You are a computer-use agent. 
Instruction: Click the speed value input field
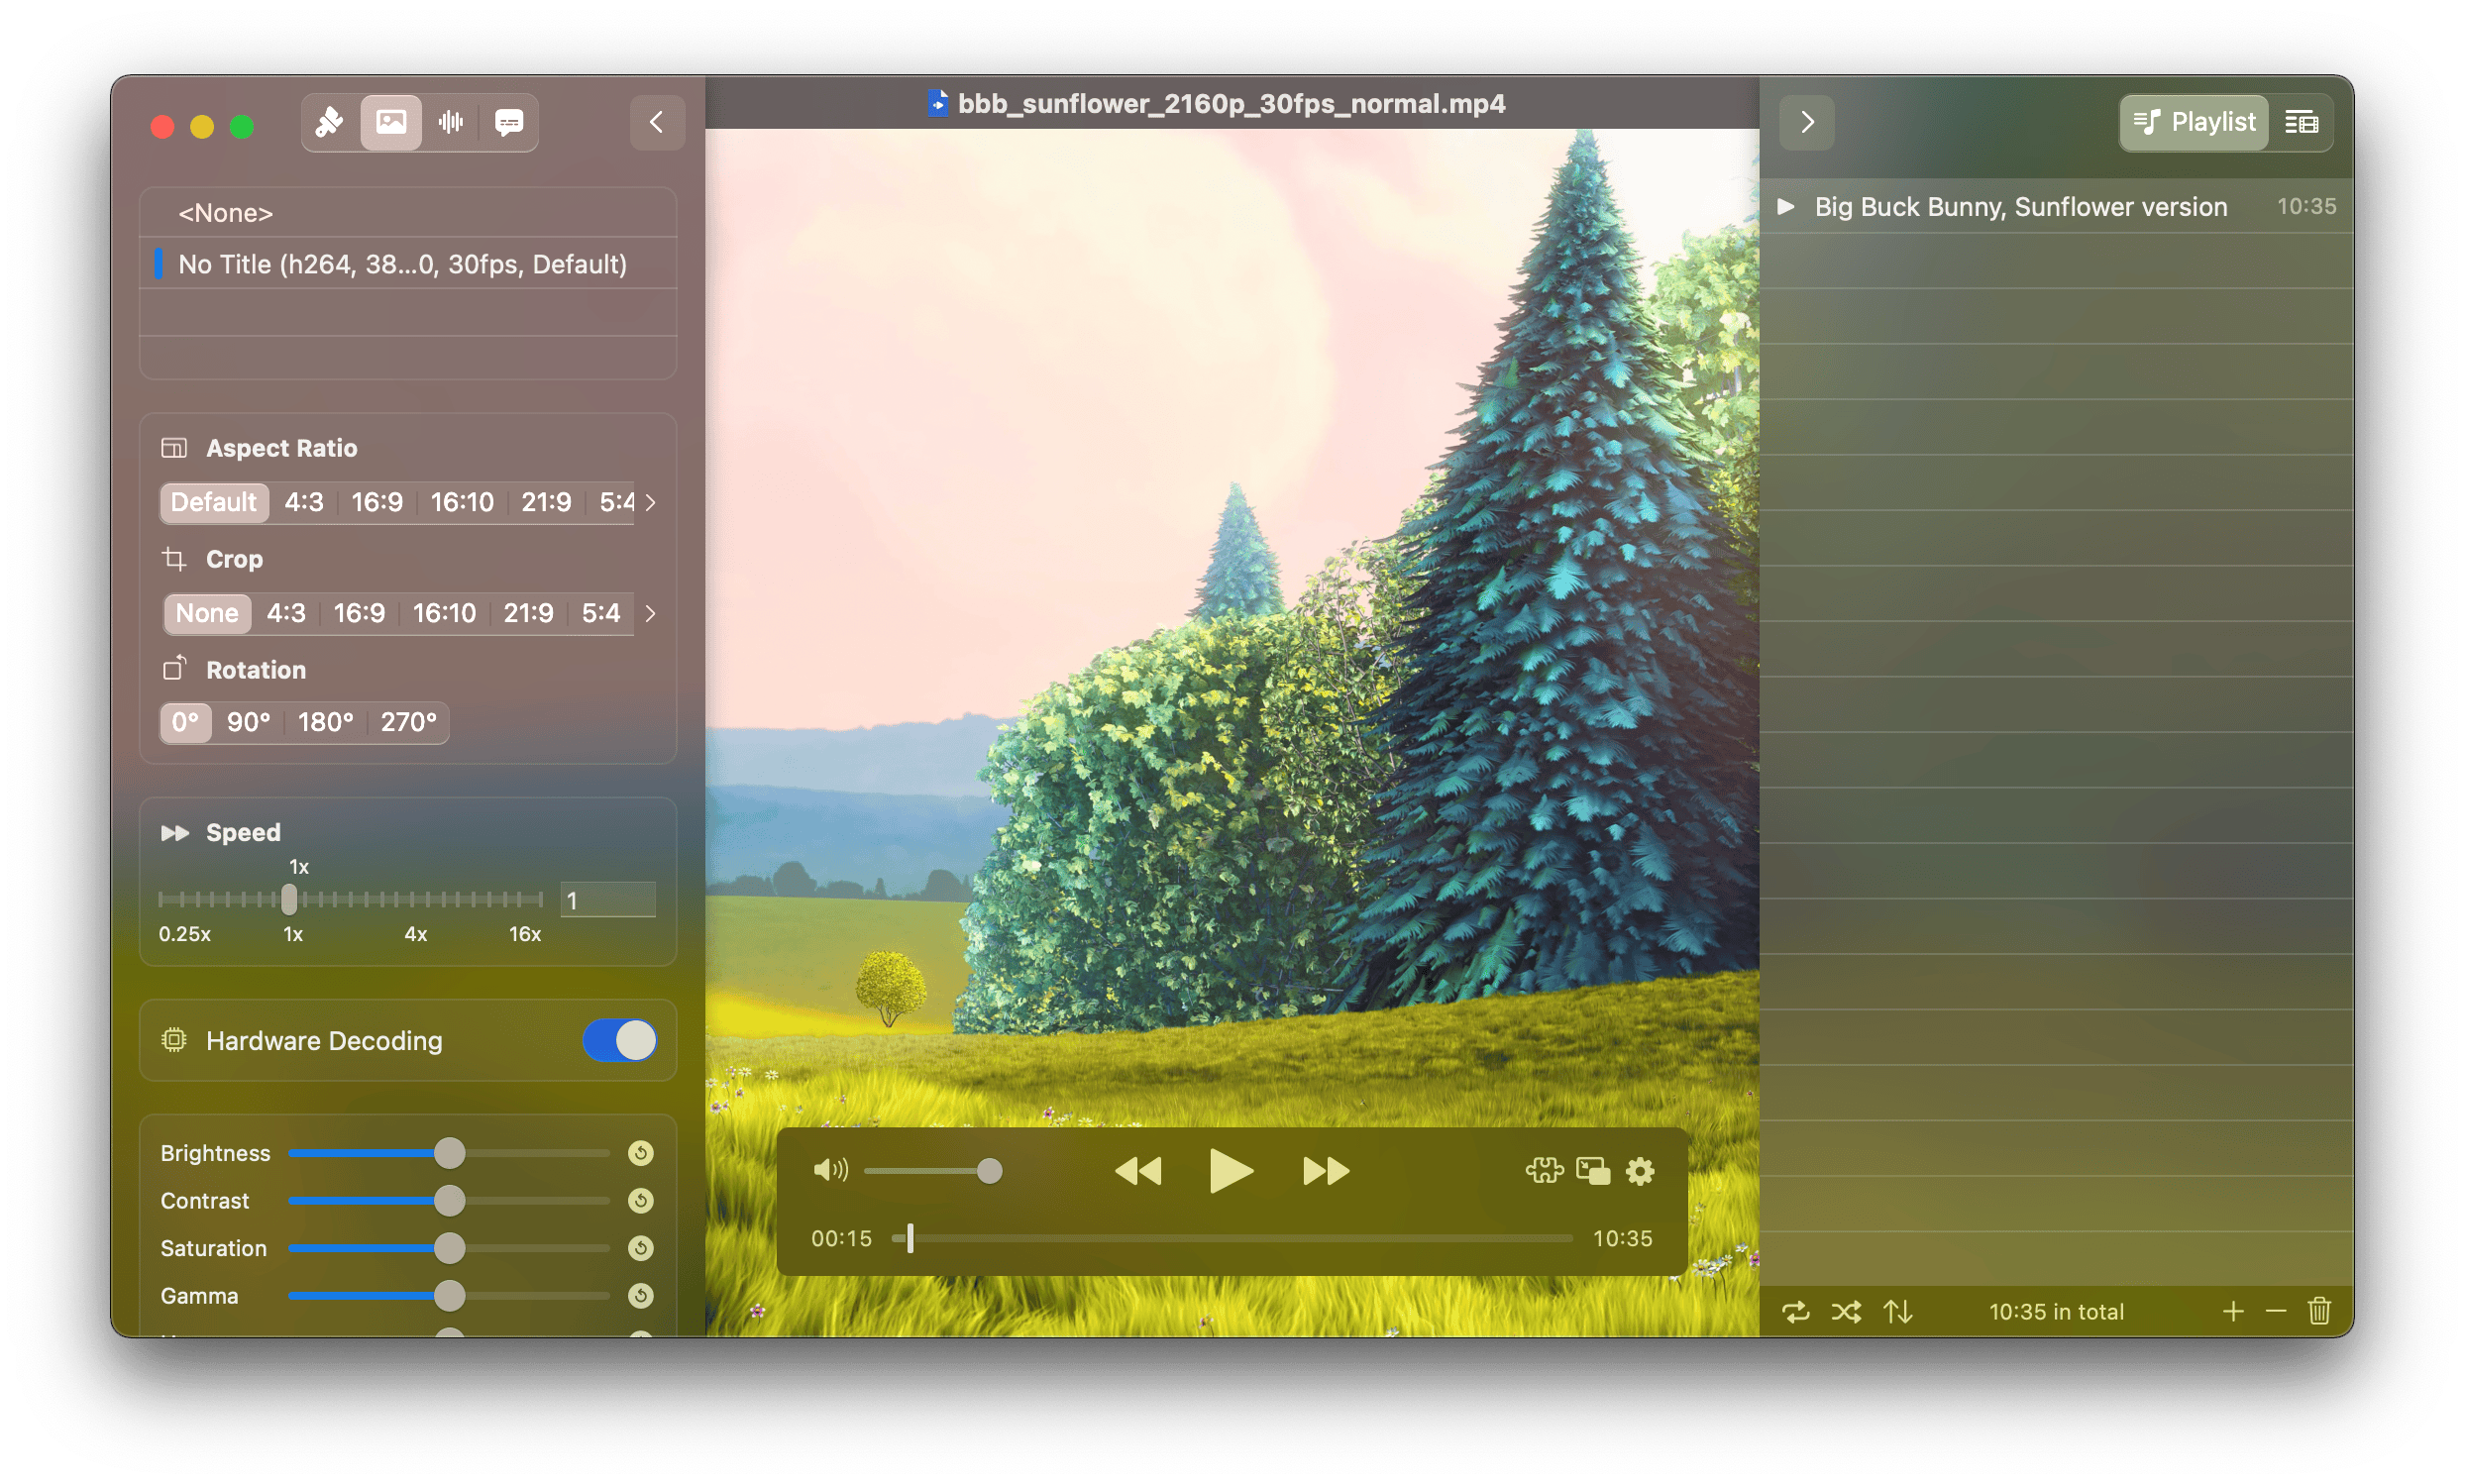pos(608,900)
